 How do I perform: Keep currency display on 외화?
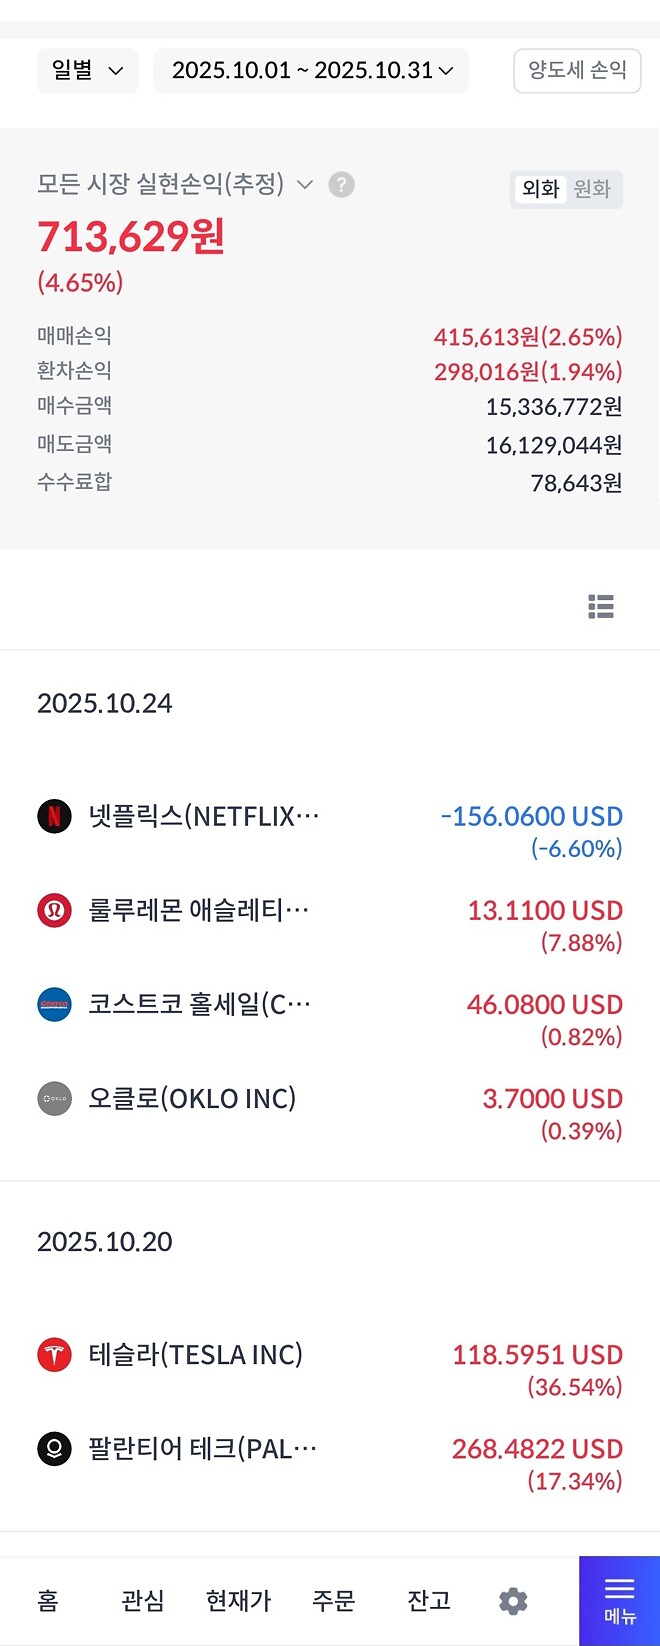tap(541, 189)
